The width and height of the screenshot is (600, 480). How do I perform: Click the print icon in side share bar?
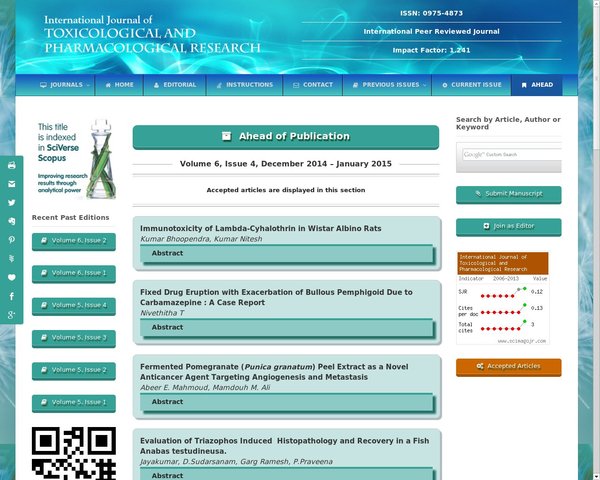(12, 165)
